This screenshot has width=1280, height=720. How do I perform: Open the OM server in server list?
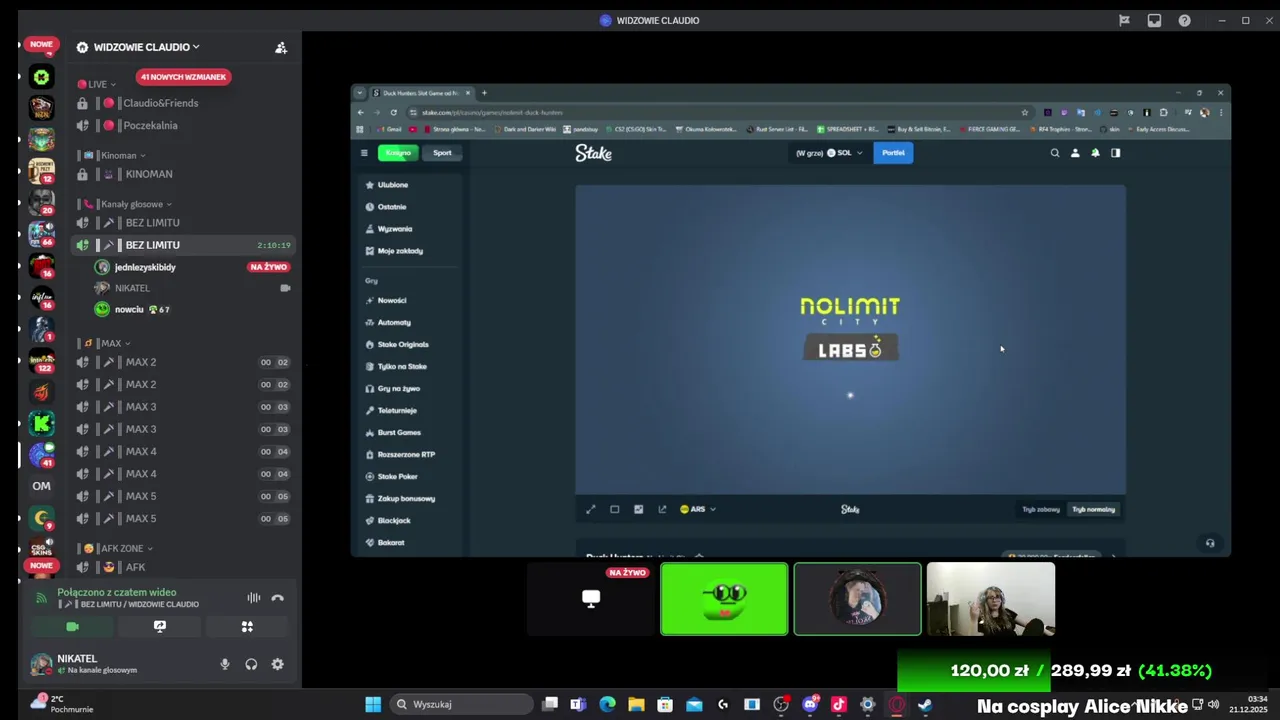pos(41,486)
